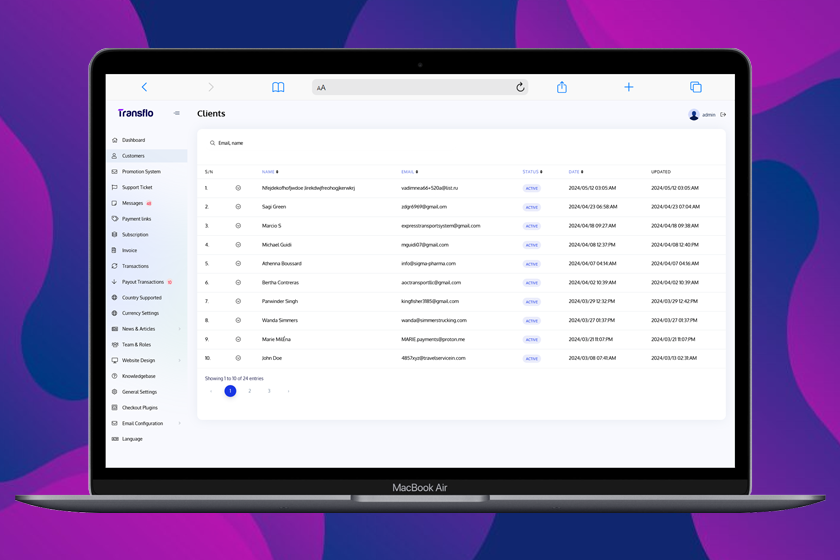Click Active status badge for John Doe
This screenshot has height=560, width=840.
pos(532,358)
